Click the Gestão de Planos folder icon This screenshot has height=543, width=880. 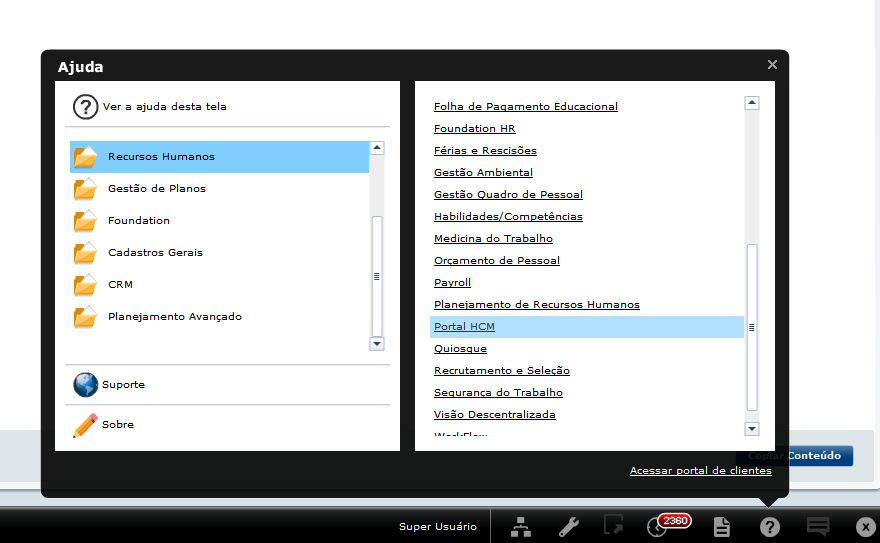click(85, 189)
